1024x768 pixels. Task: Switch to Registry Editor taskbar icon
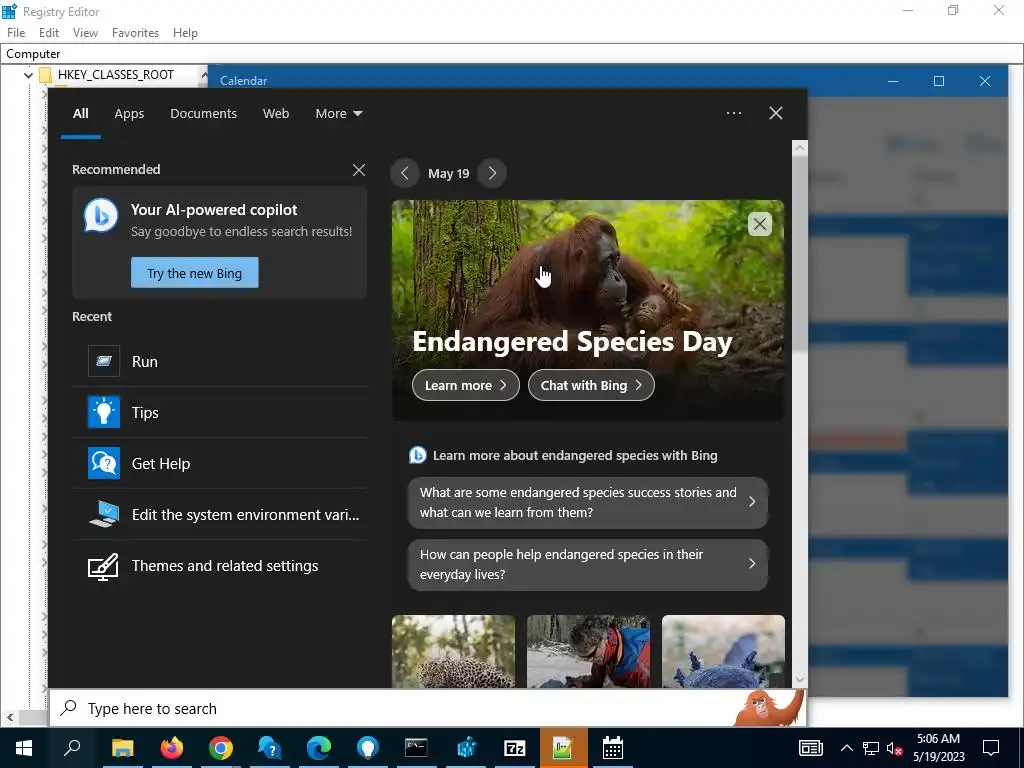point(466,748)
